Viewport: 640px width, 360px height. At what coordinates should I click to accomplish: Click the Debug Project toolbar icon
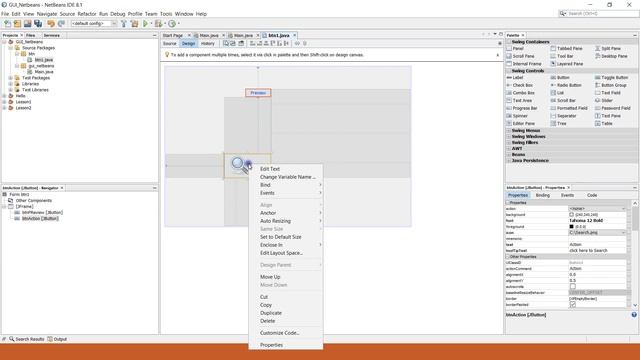click(158, 24)
